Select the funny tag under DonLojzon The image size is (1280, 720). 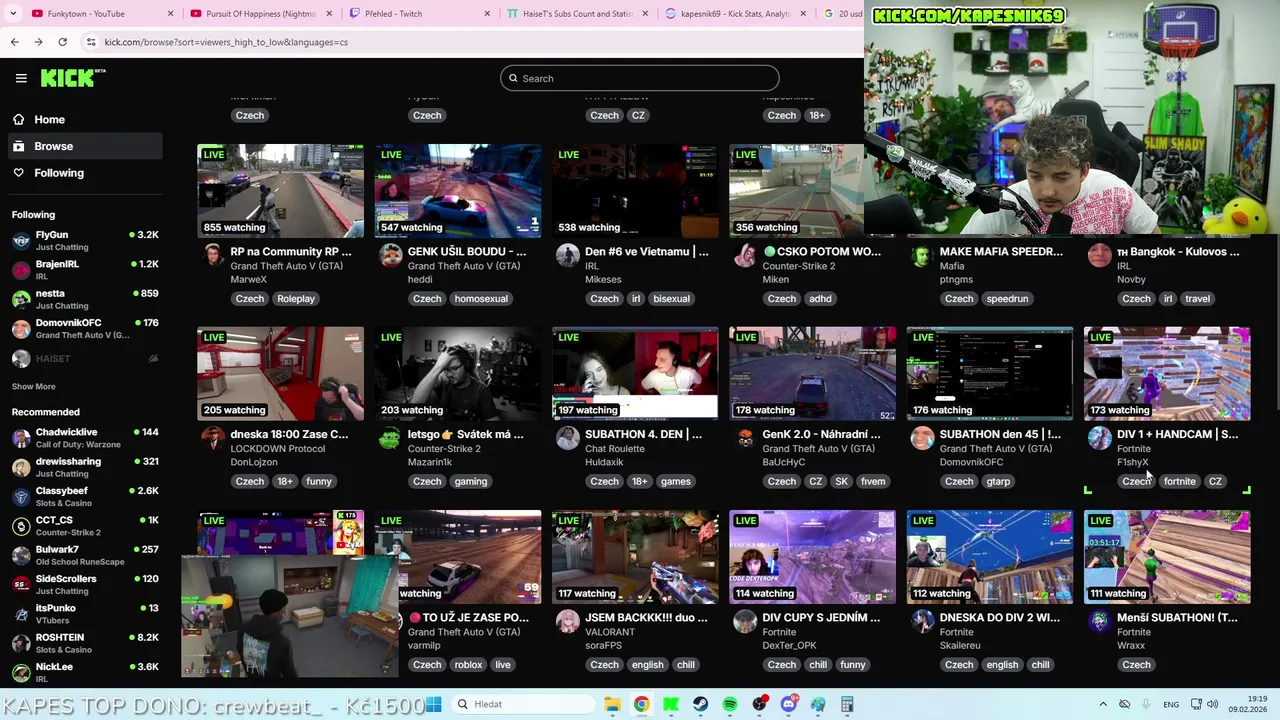click(x=319, y=481)
